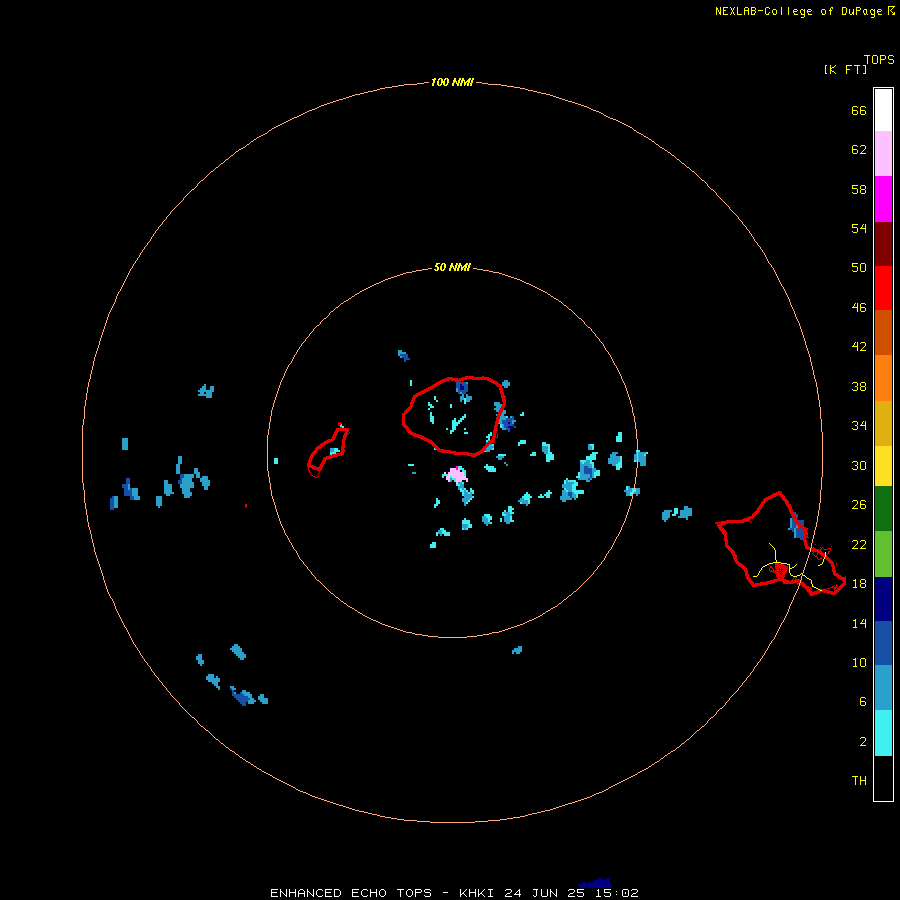Click the gold legend swatch near 34
The height and width of the screenshot is (900, 900).
[x=883, y=423]
